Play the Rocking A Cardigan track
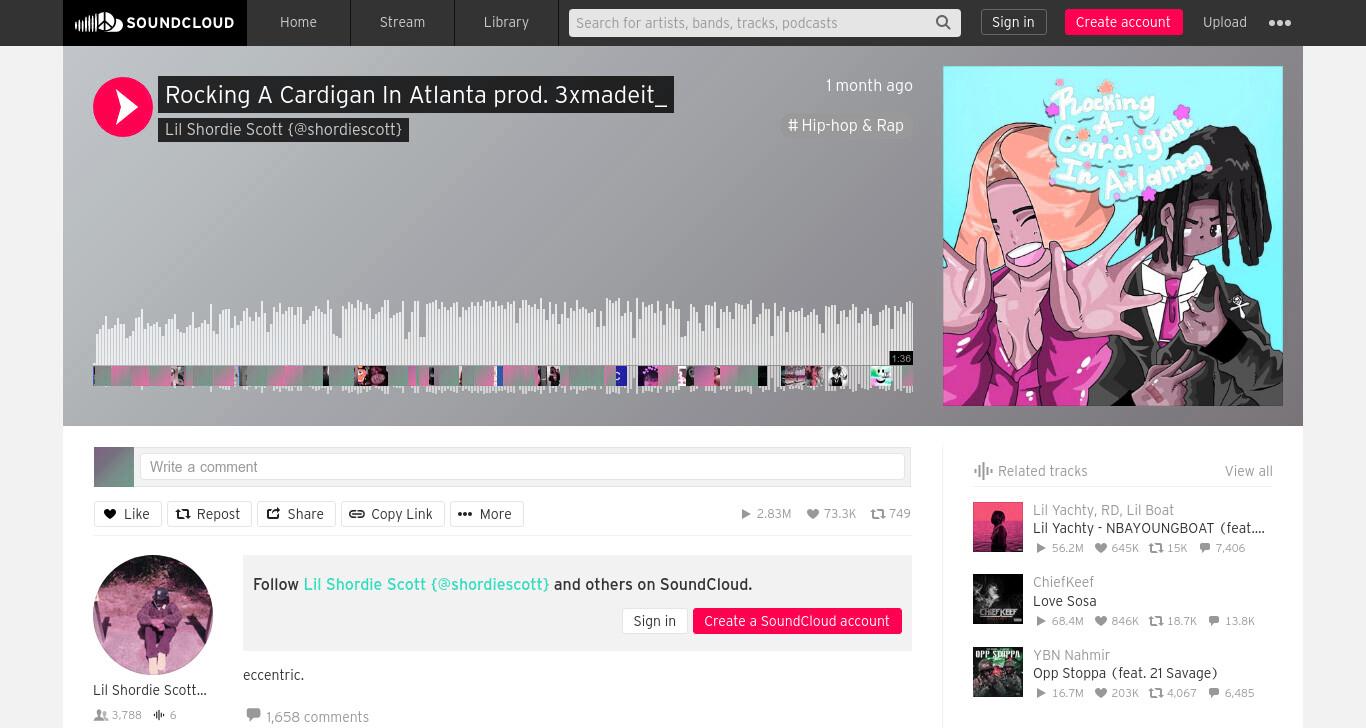1366x728 pixels. [123, 107]
